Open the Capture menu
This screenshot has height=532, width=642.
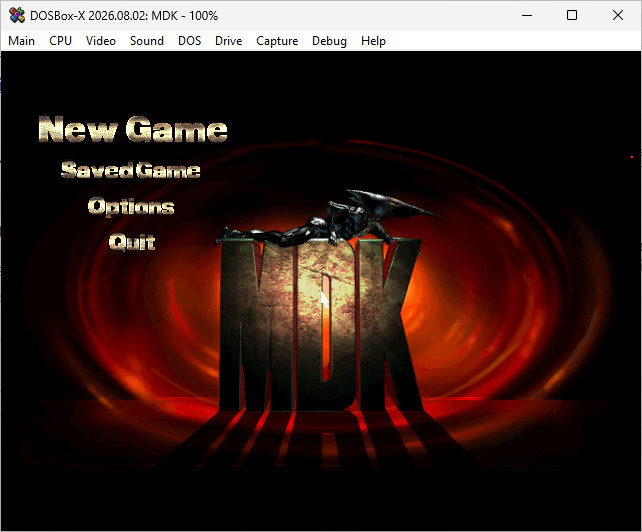point(277,41)
